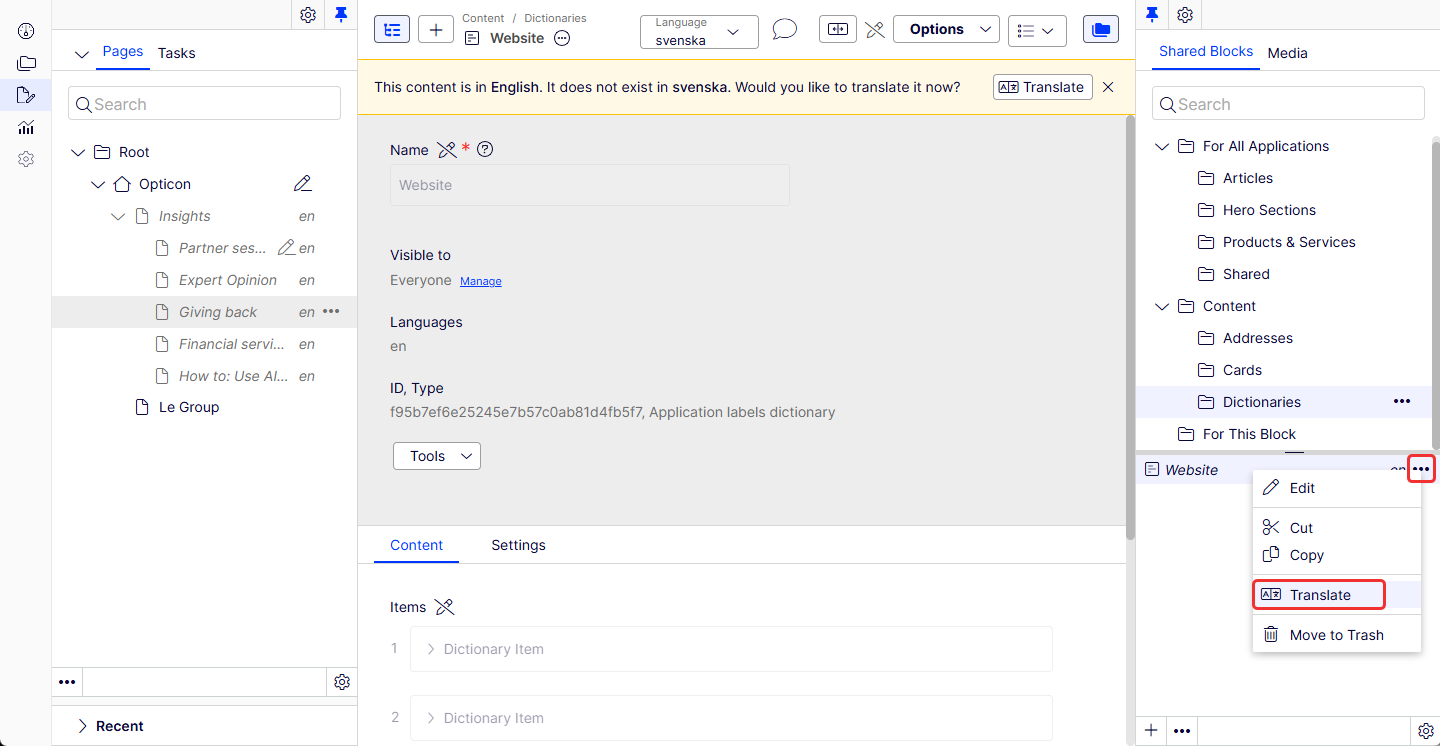Collapse the Opticon node
Image resolution: width=1440 pixels, height=746 pixels.
click(x=98, y=184)
